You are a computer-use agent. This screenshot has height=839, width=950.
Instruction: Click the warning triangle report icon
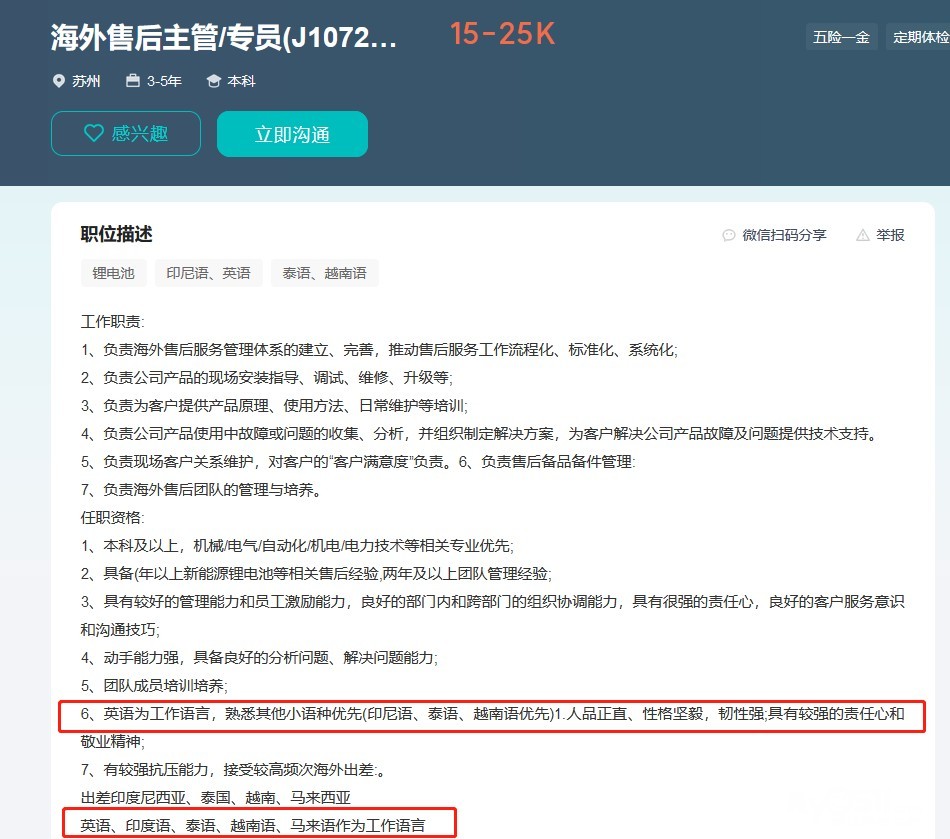(862, 235)
